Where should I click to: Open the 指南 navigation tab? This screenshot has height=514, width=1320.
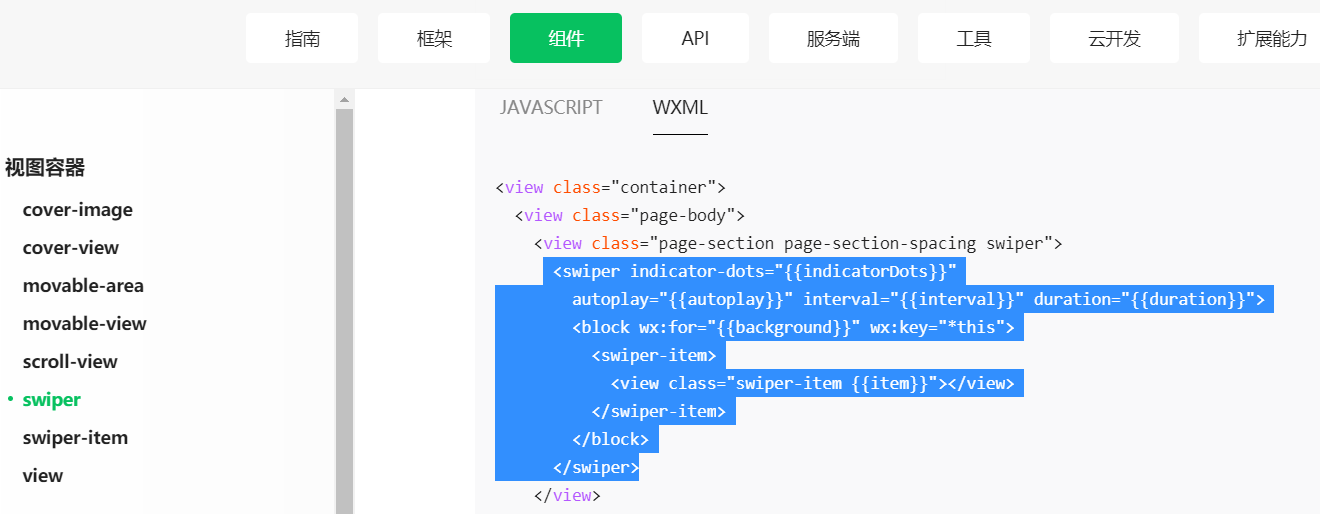point(302,38)
